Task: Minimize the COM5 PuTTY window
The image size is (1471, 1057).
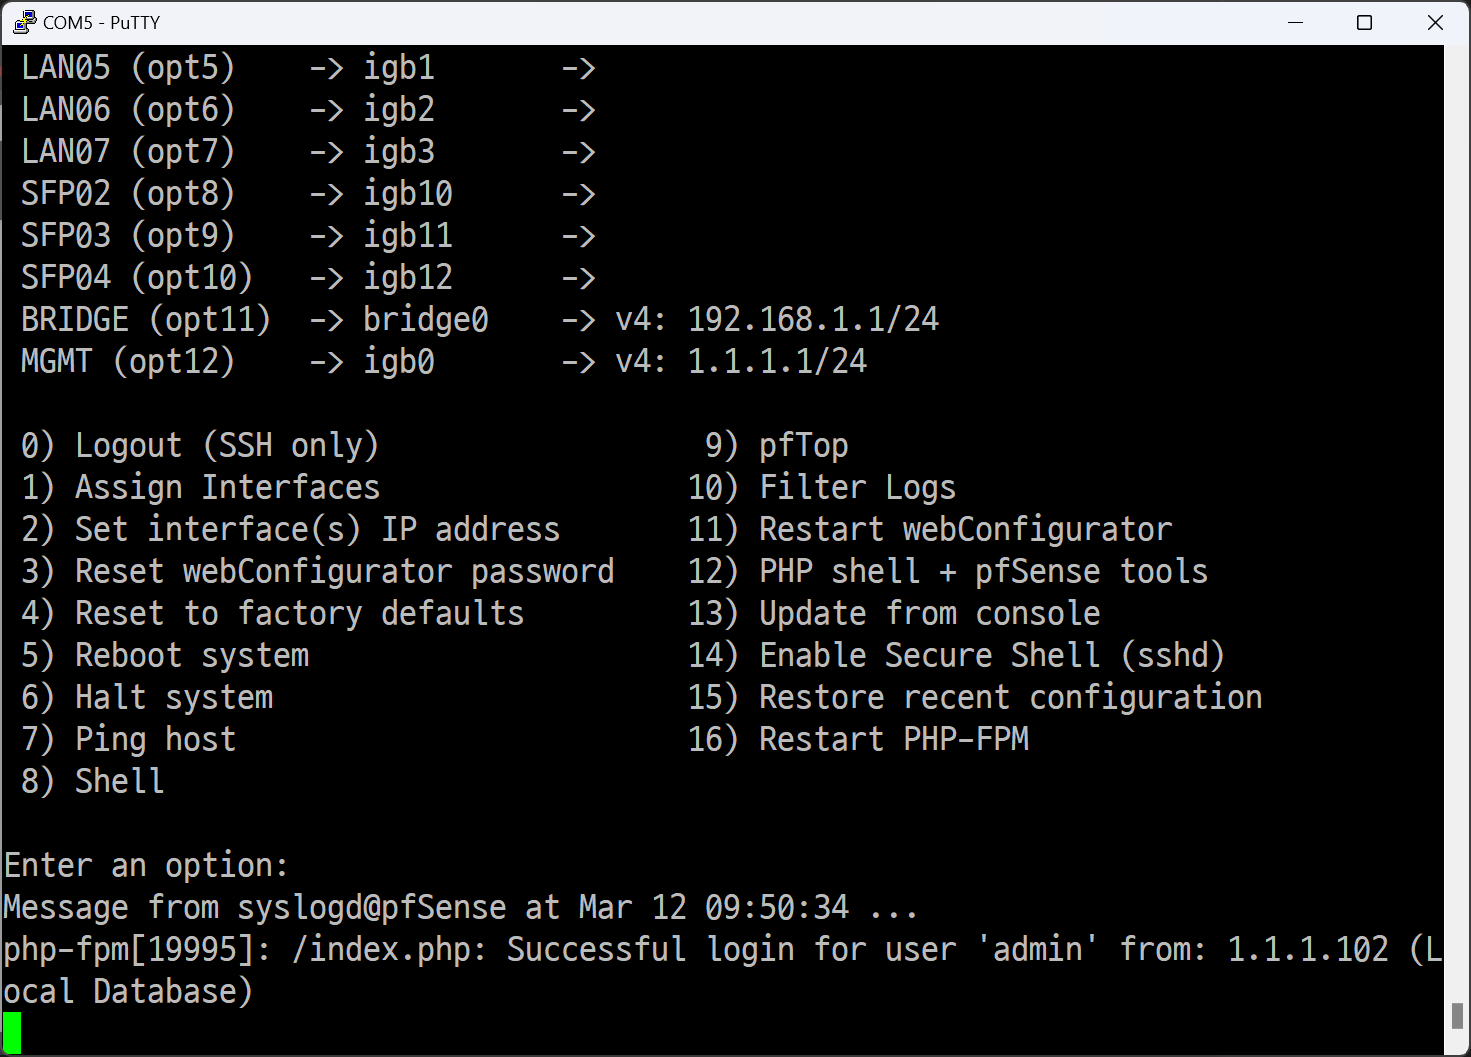Action: tap(1295, 22)
